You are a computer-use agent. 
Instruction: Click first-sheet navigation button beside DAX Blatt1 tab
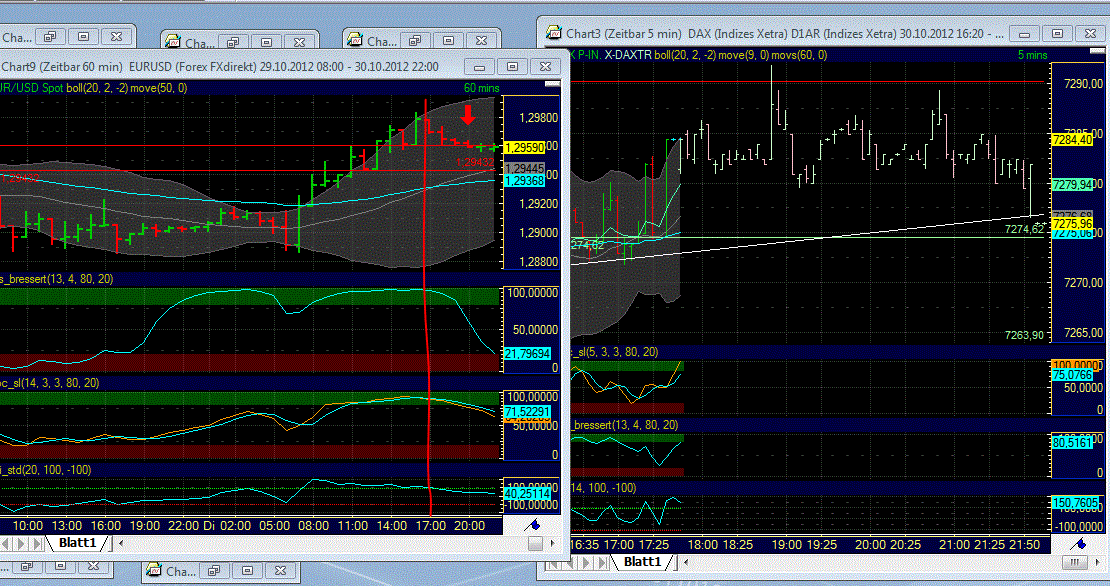pos(551,561)
